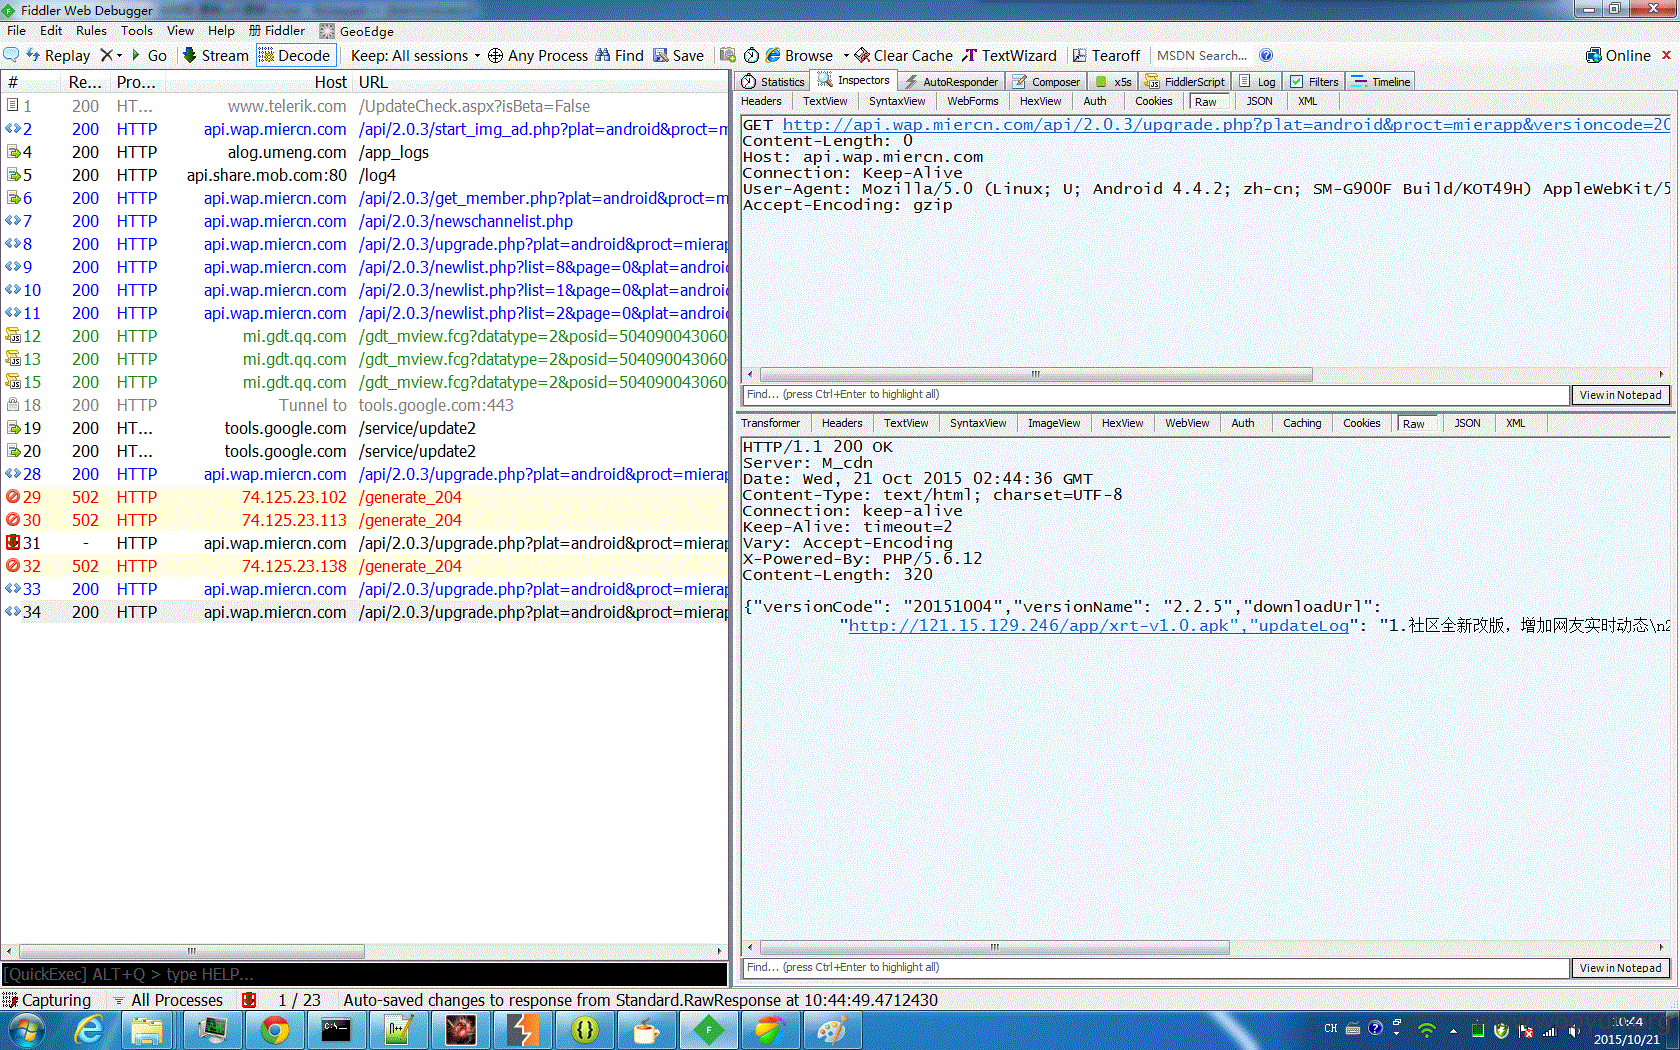Toggle Stream mode in toolbar
The height and width of the screenshot is (1050, 1680).
click(215, 55)
